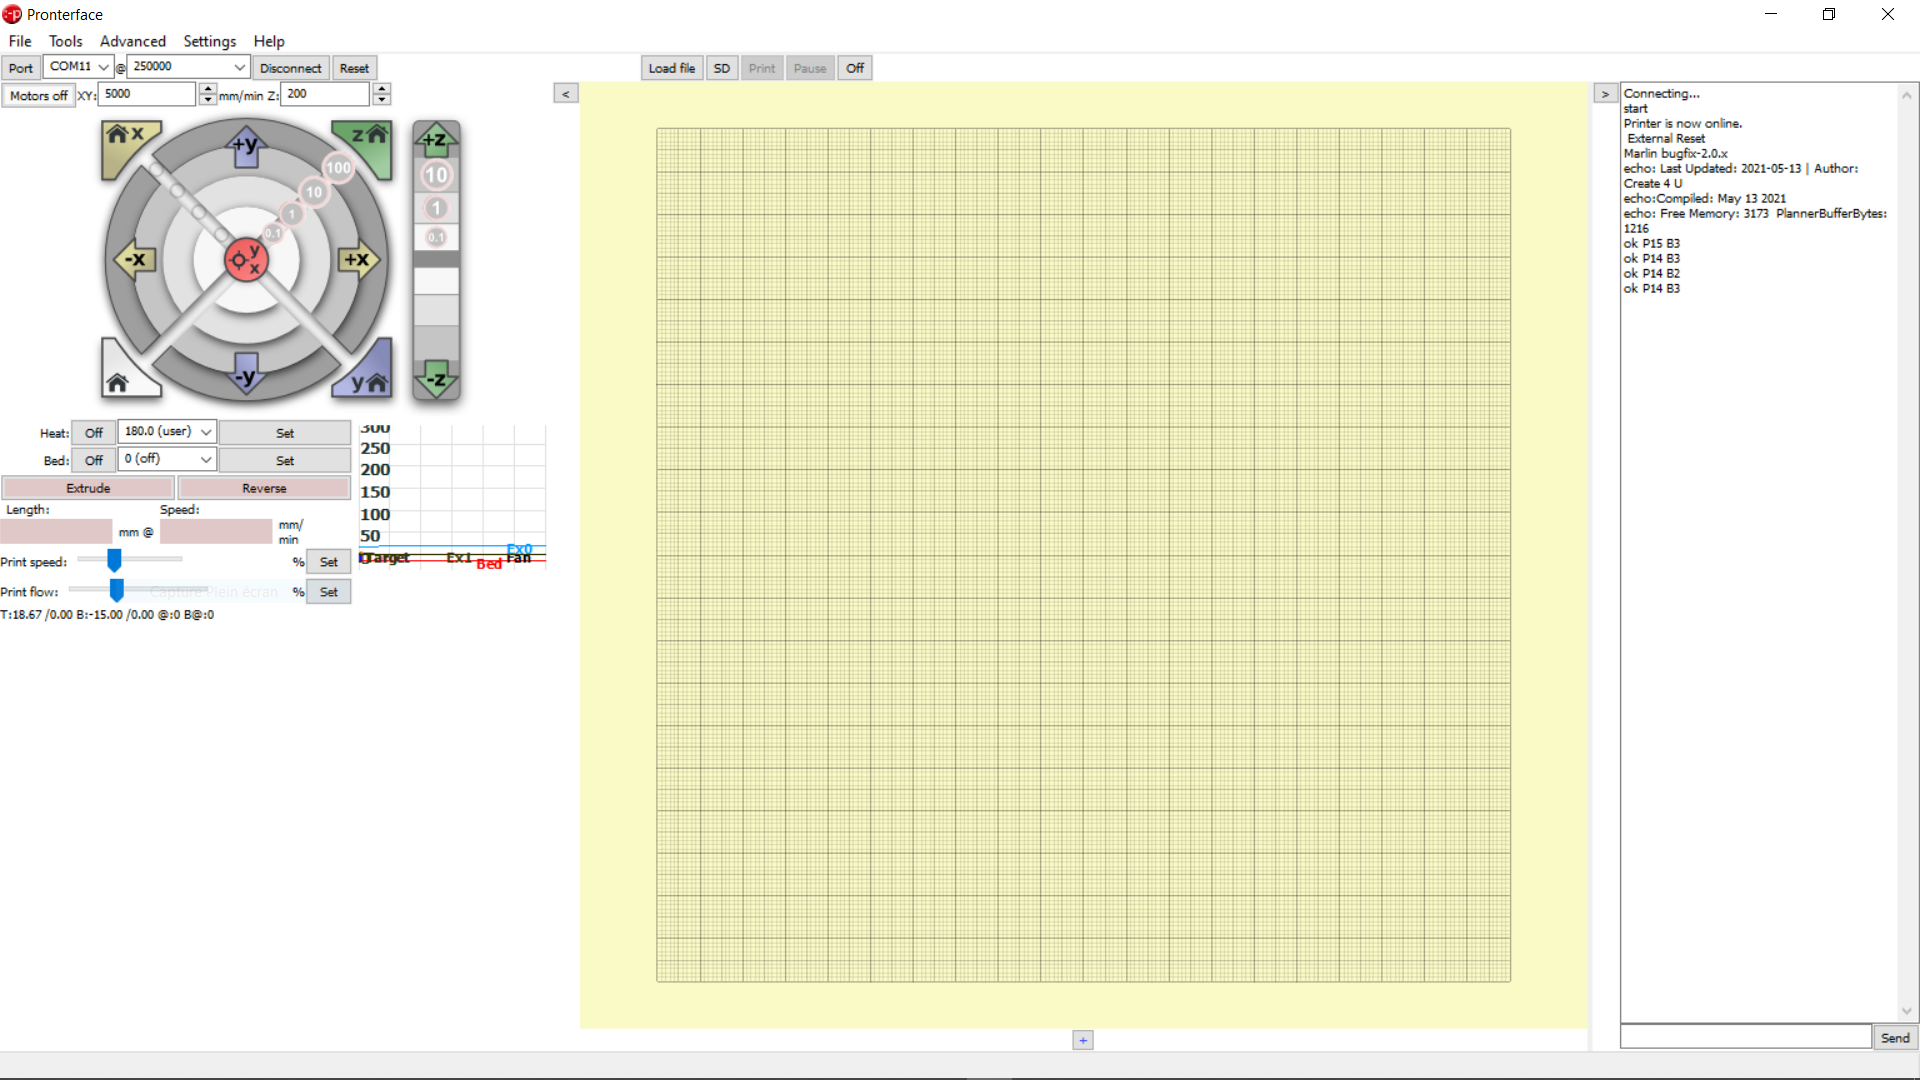Select the 1 mm XY step circle

click(291, 214)
